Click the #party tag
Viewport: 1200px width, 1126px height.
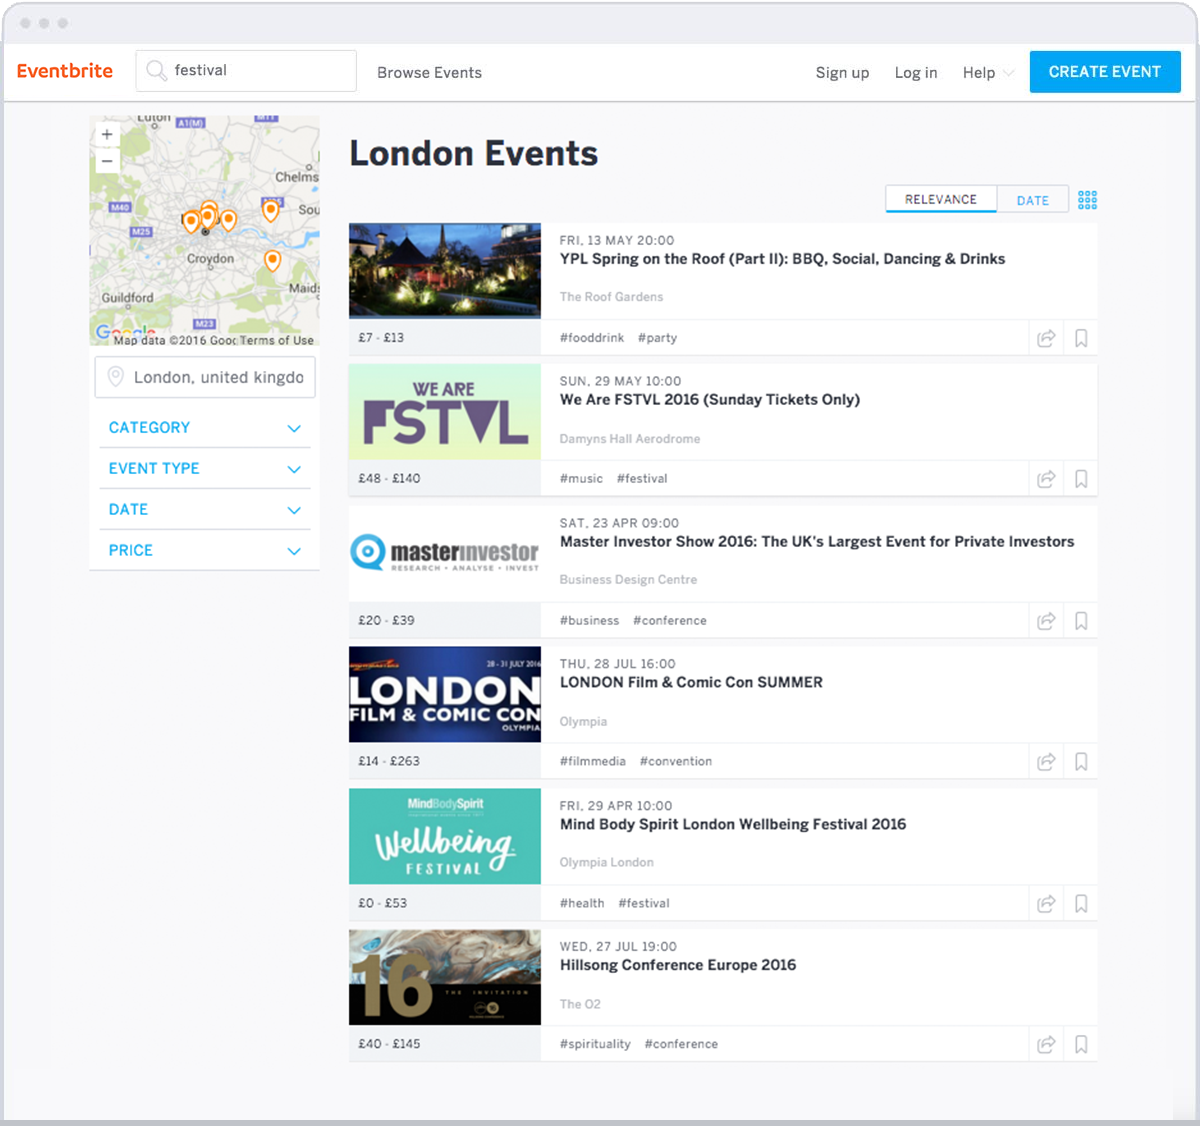click(x=657, y=338)
